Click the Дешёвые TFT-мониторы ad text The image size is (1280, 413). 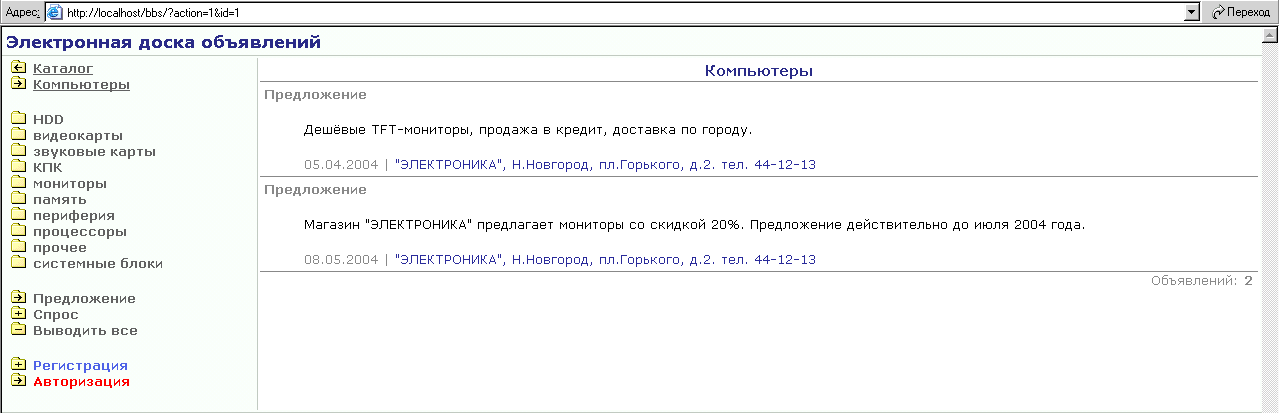point(527,130)
